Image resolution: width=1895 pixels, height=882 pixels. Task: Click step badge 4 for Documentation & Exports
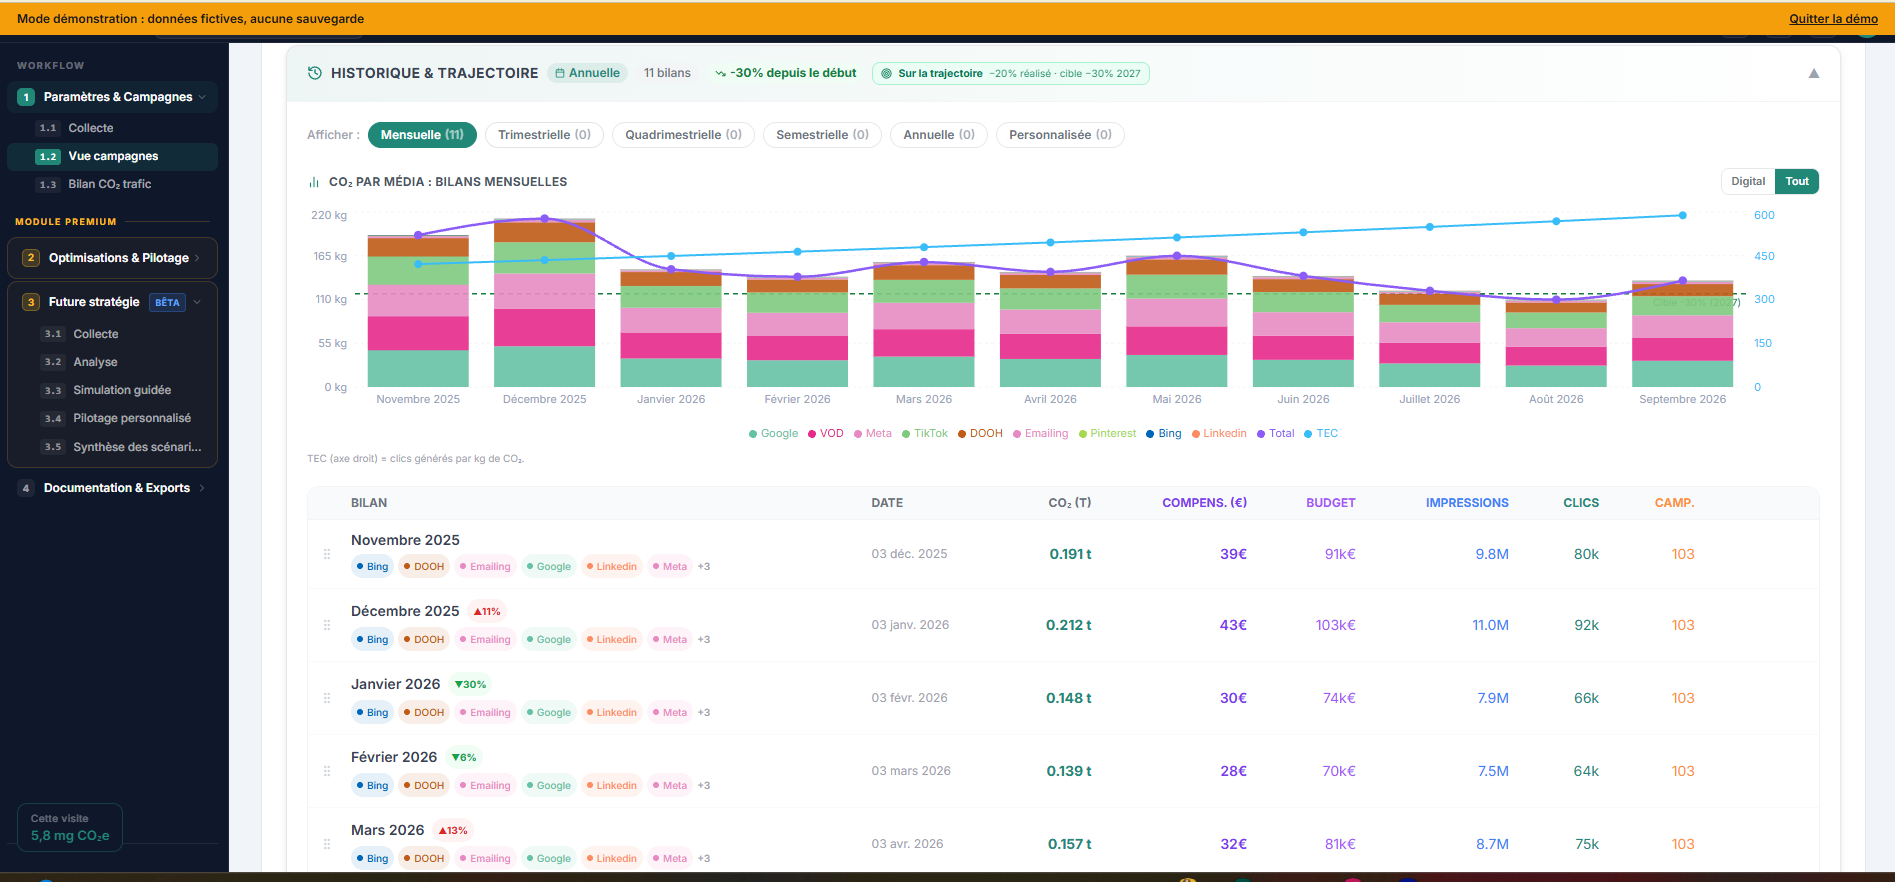coord(26,488)
